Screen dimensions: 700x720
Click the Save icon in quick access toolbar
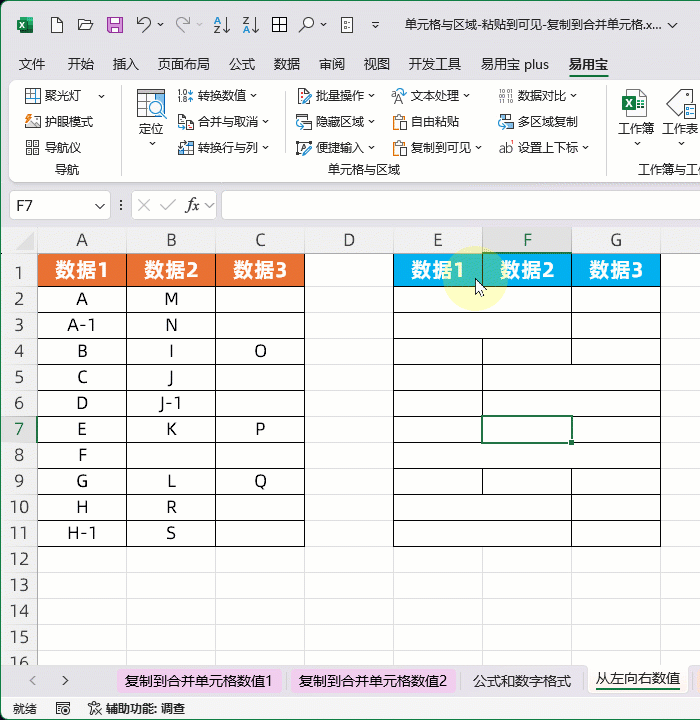tap(115, 24)
